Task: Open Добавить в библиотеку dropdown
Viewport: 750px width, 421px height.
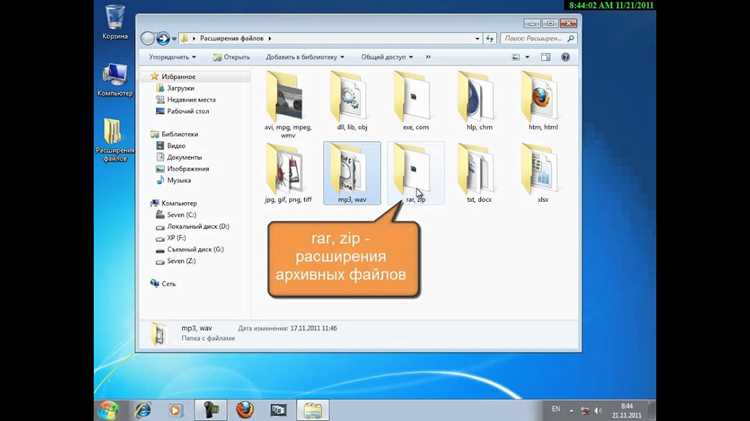Action: click(305, 57)
